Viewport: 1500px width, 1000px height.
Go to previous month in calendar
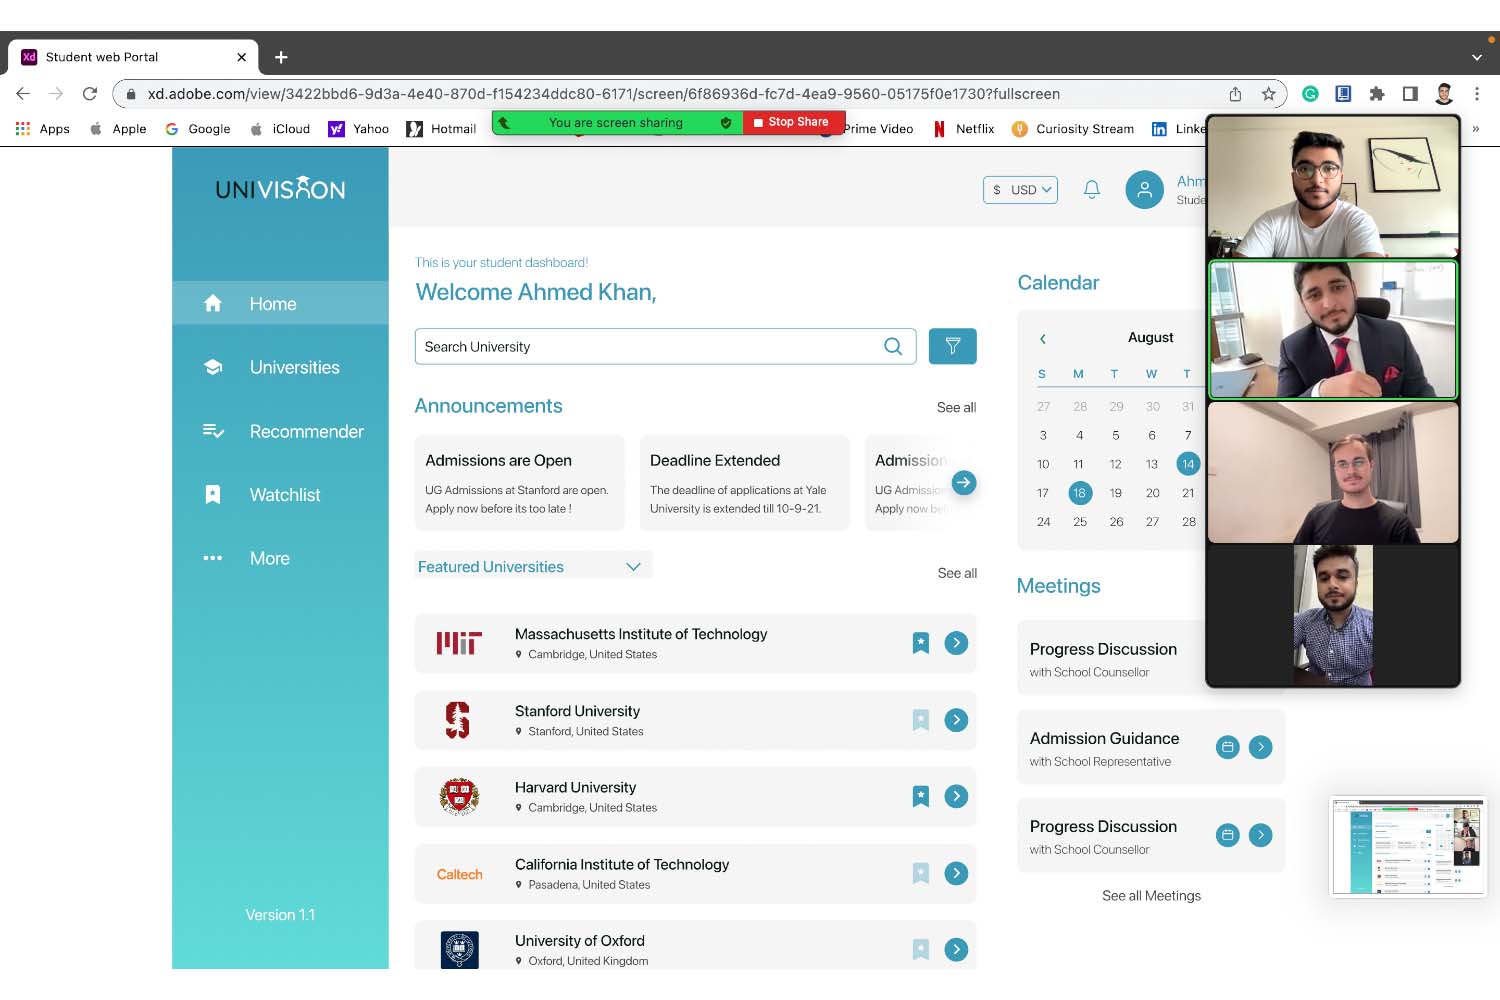(1042, 339)
